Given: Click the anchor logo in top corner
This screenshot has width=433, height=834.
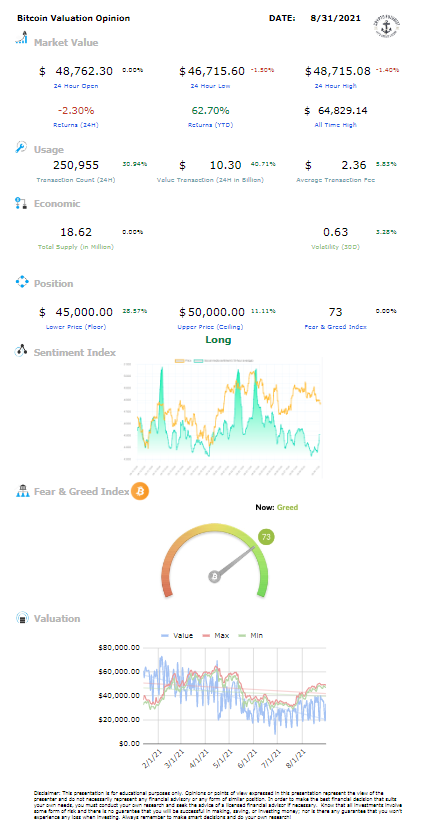Looking at the screenshot, I should (x=387, y=24).
